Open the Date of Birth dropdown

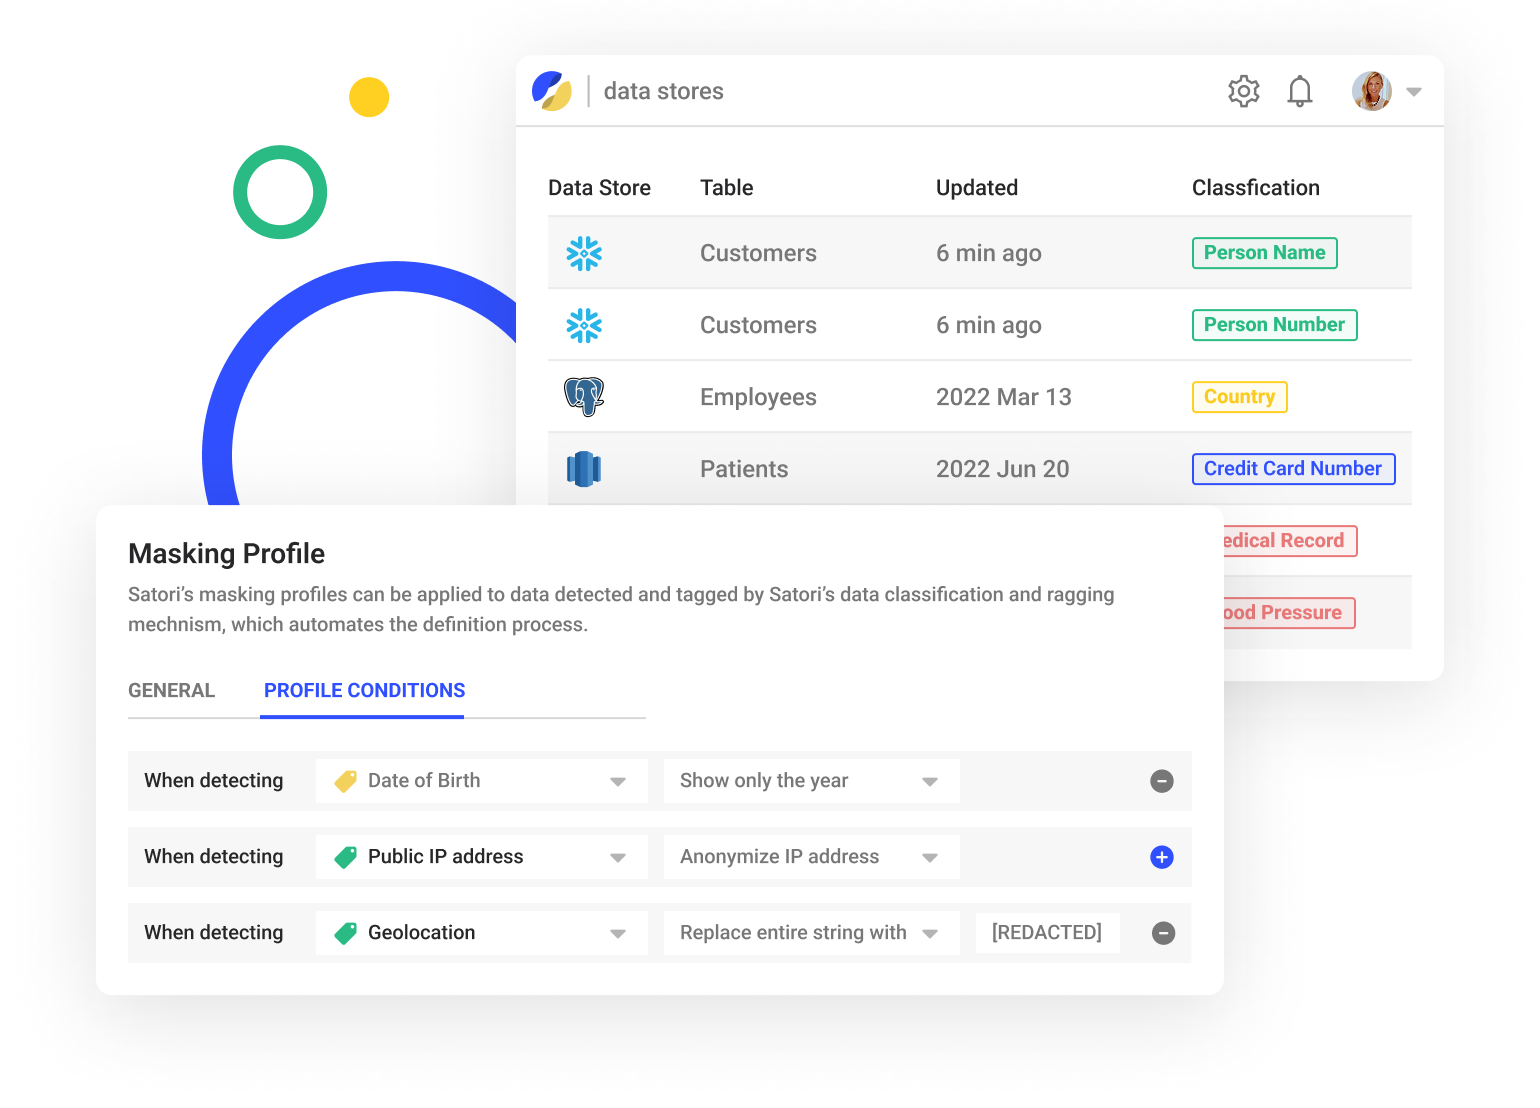482,781
